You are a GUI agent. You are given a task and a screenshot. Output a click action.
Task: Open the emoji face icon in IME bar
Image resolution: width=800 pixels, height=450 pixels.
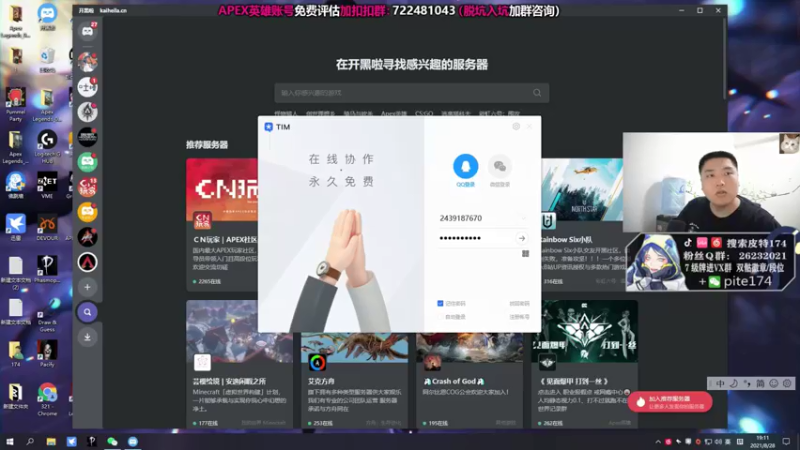(x=773, y=383)
